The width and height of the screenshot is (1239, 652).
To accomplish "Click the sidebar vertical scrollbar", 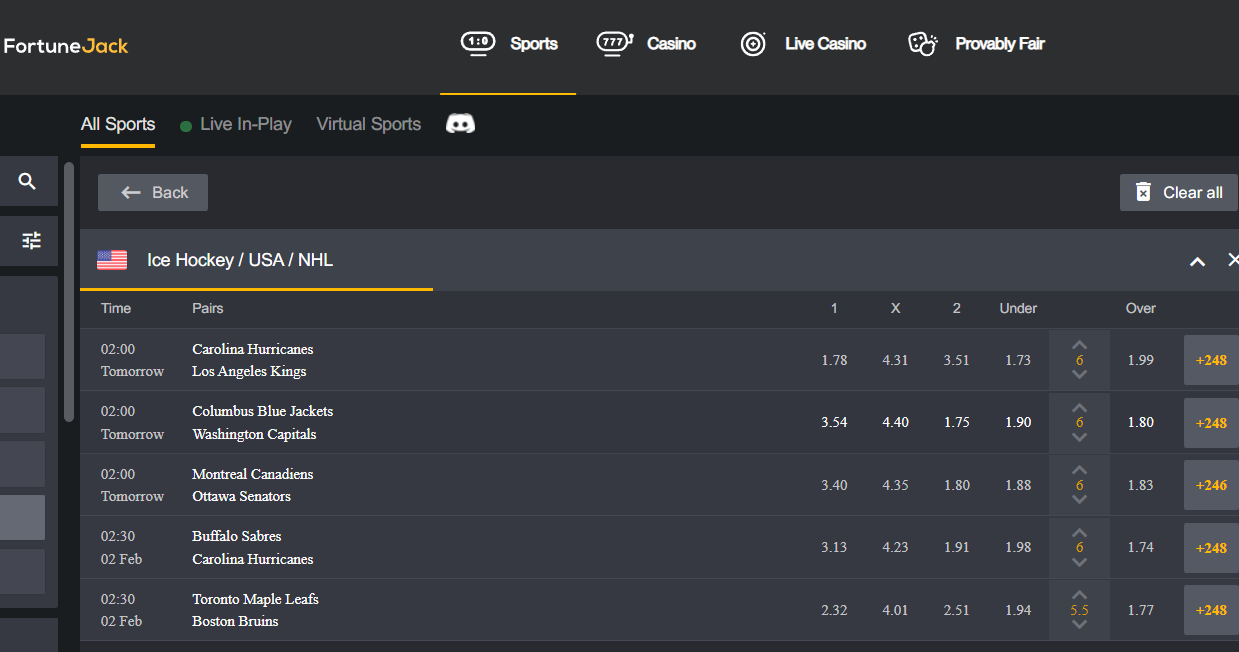I will coord(69,292).
